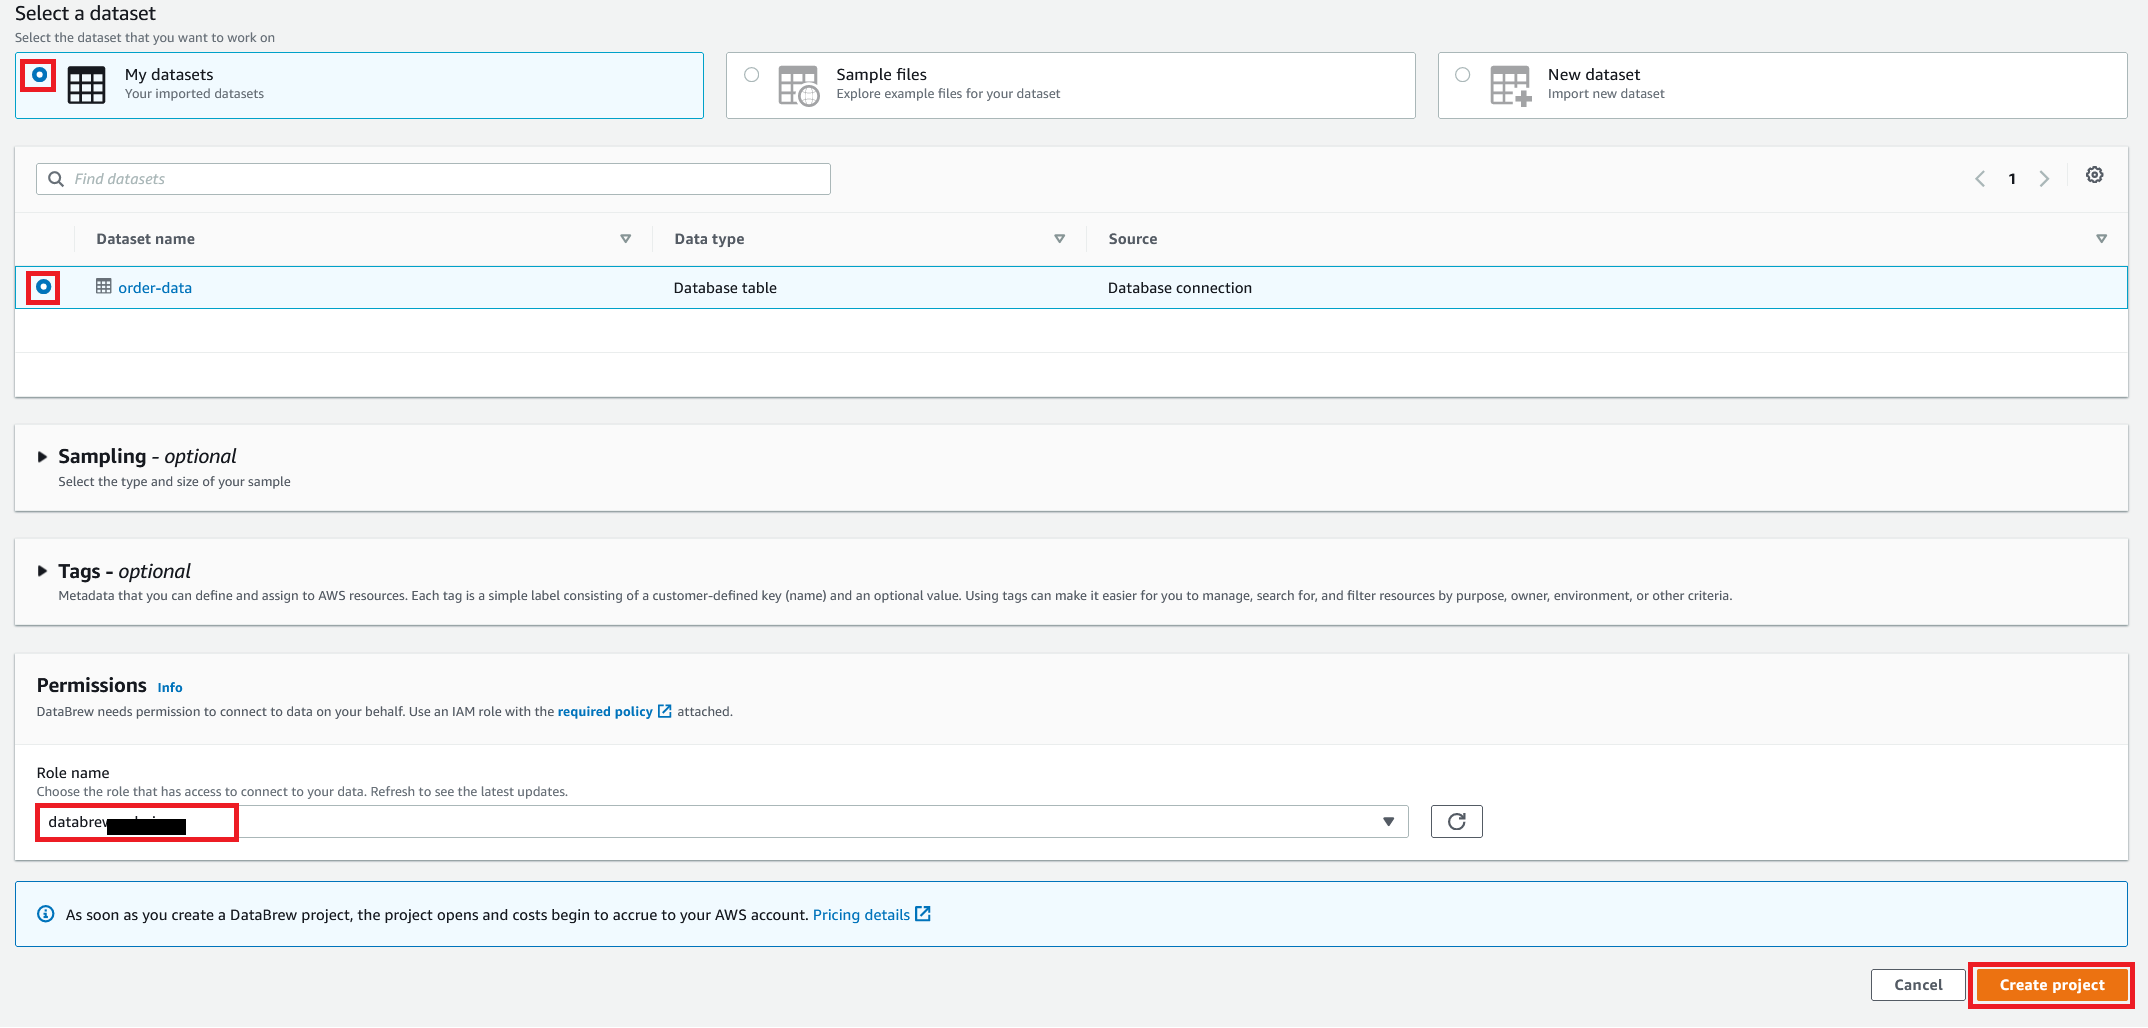Select the Sample files radio option
Screen dimensions: 2148x1028
(x=752, y=75)
